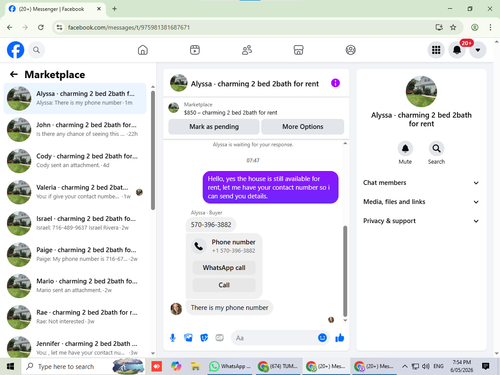Open the Jennifer conversation in list
The height and width of the screenshot is (375, 500).
75,347
